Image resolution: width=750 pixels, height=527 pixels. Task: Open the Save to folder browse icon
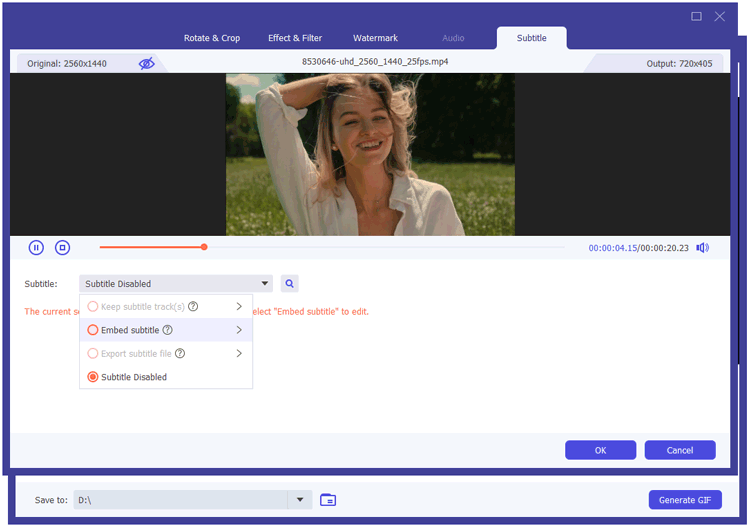[x=328, y=500]
